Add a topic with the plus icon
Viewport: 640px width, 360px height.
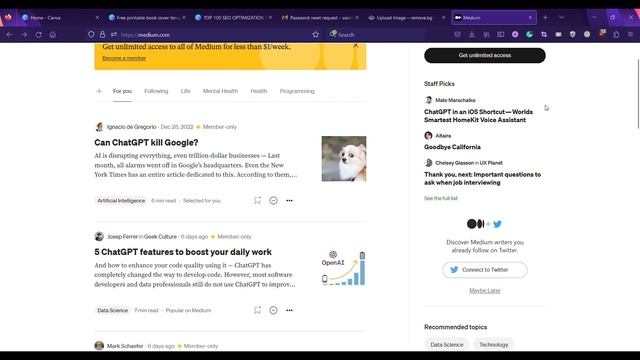point(99,91)
